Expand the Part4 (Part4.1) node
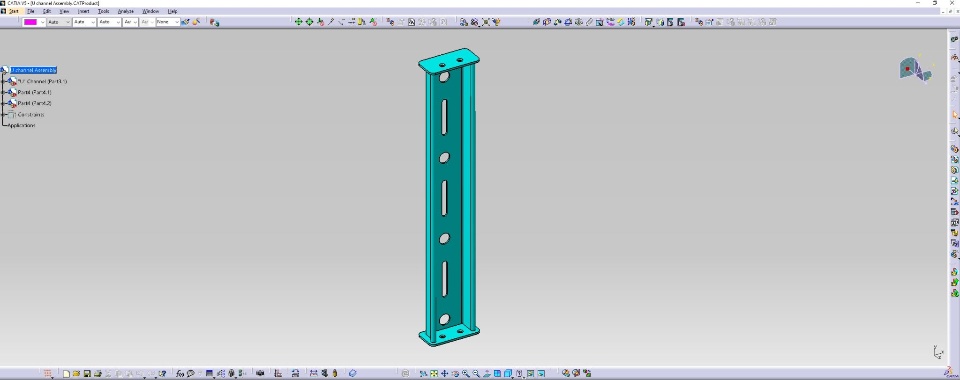The height and width of the screenshot is (380, 960). point(4,92)
